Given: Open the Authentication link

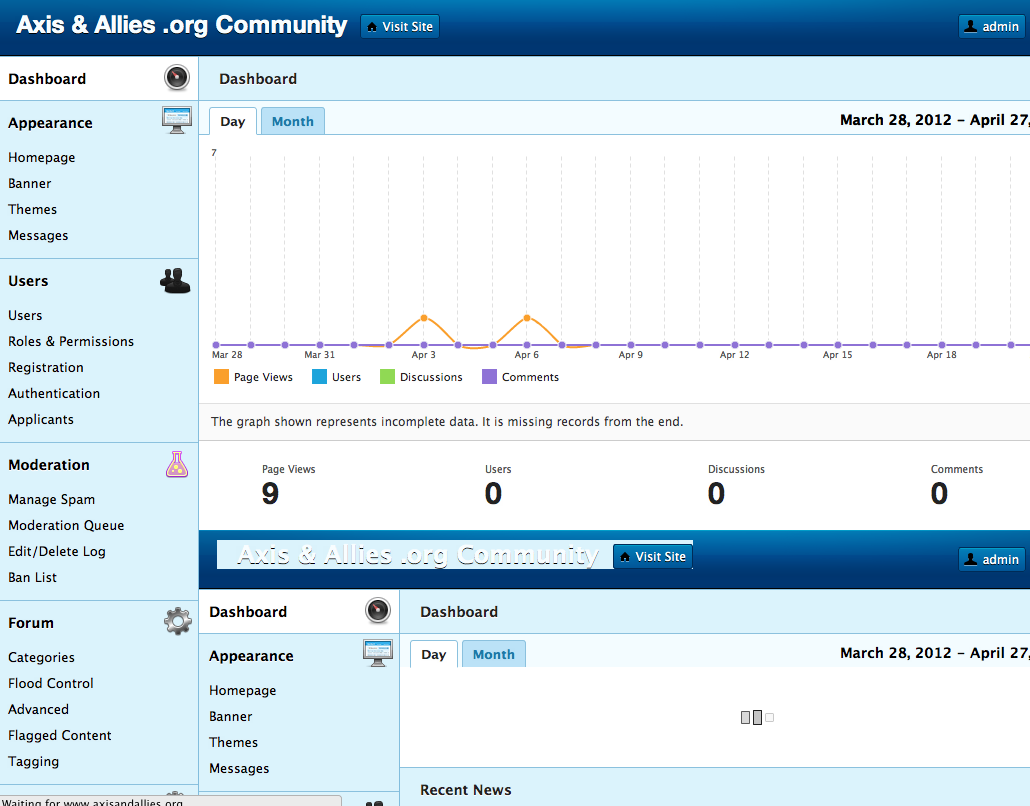Looking at the screenshot, I should pyautogui.click(x=54, y=393).
